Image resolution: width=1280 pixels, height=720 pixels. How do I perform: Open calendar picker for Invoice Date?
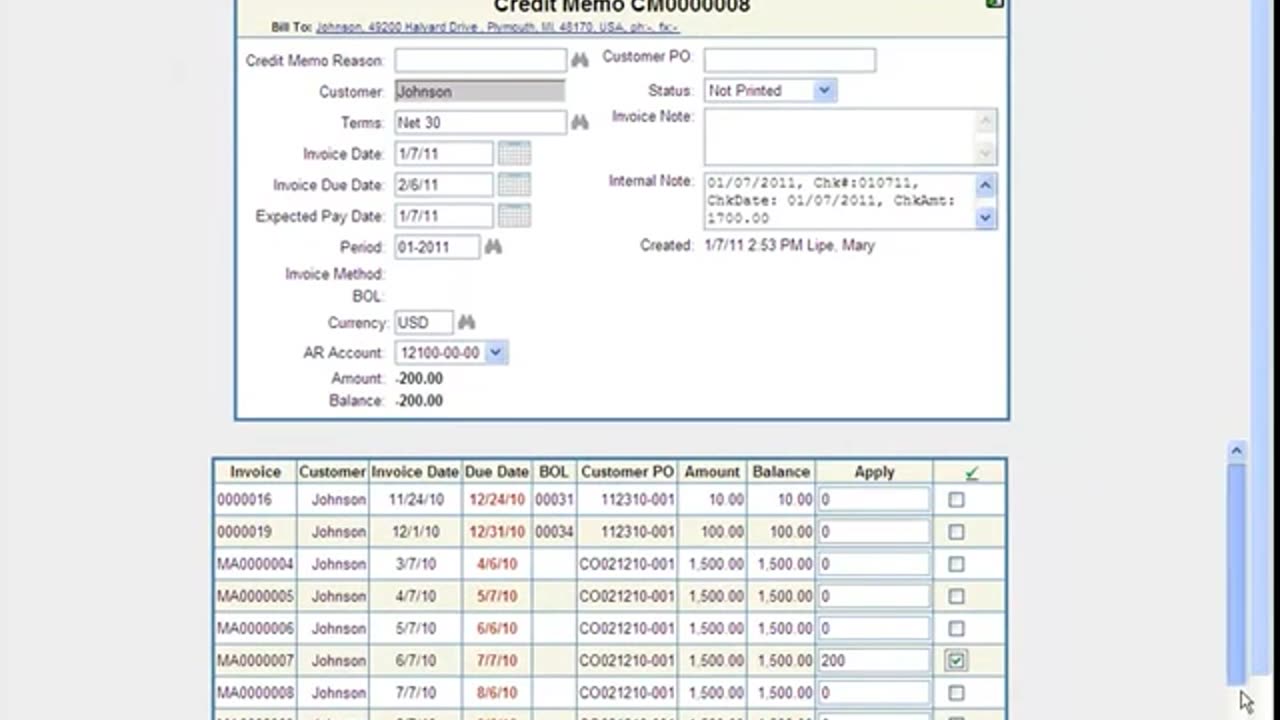point(515,154)
